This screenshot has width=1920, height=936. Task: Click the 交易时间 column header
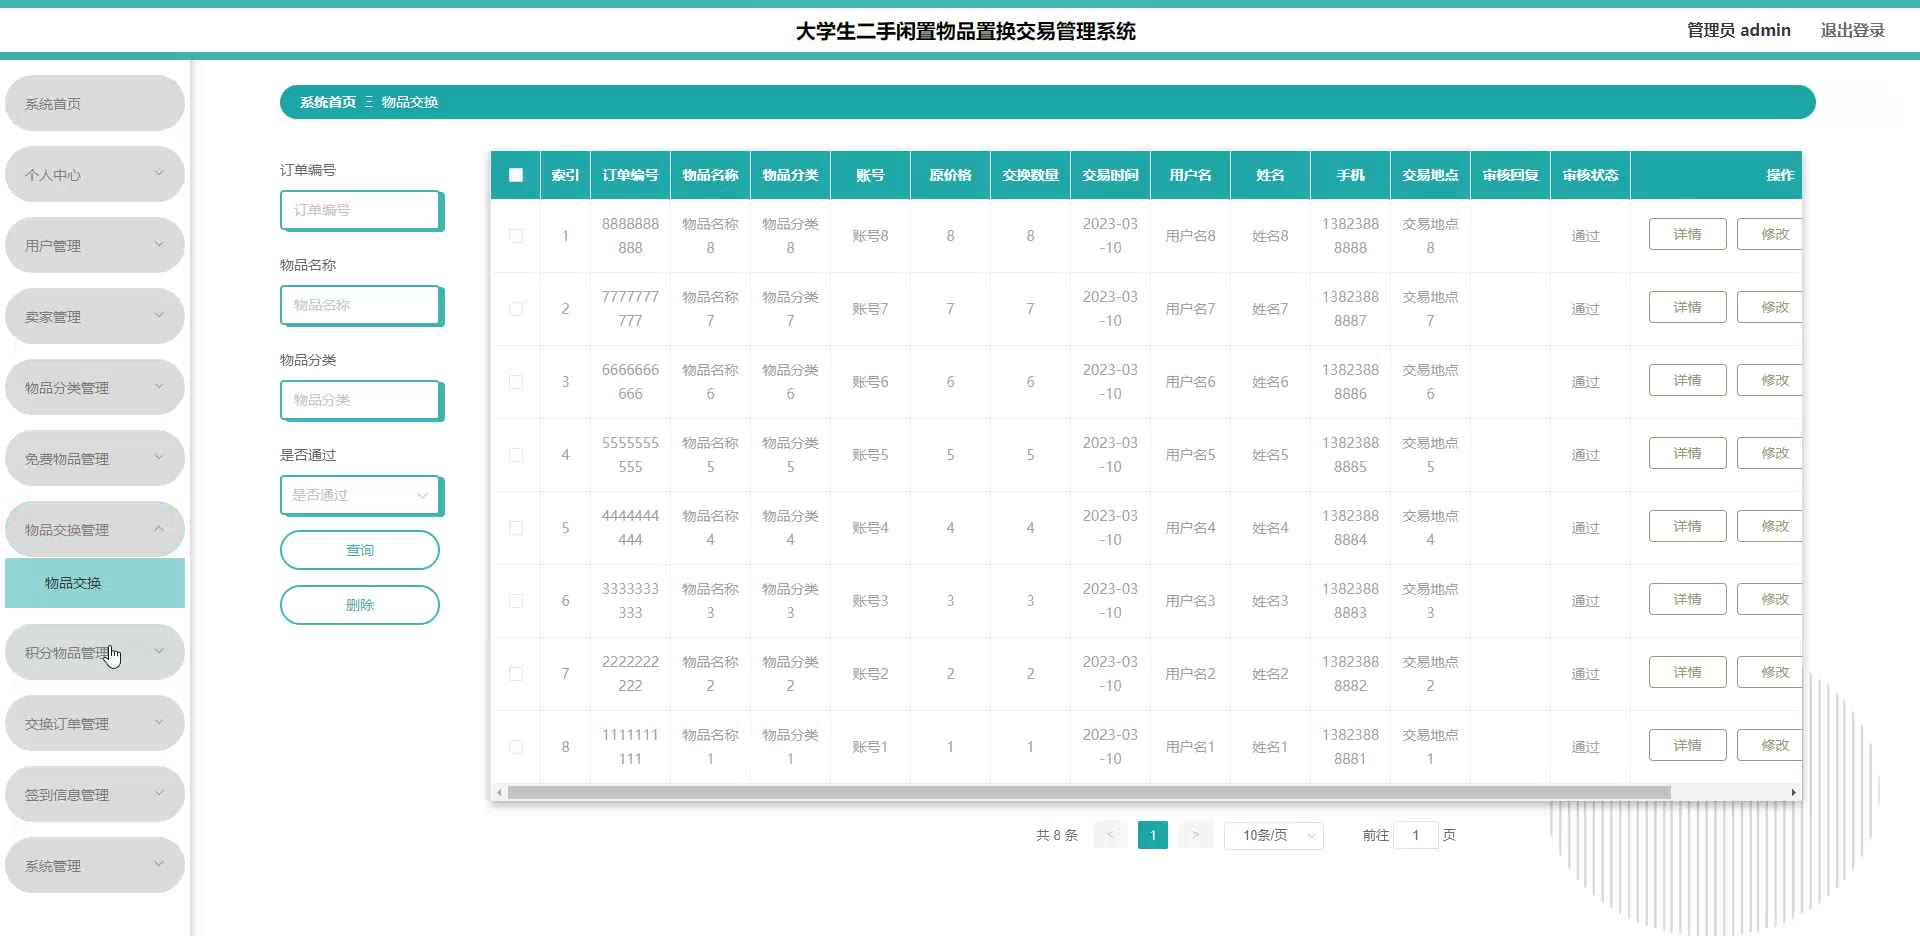pyautogui.click(x=1110, y=175)
